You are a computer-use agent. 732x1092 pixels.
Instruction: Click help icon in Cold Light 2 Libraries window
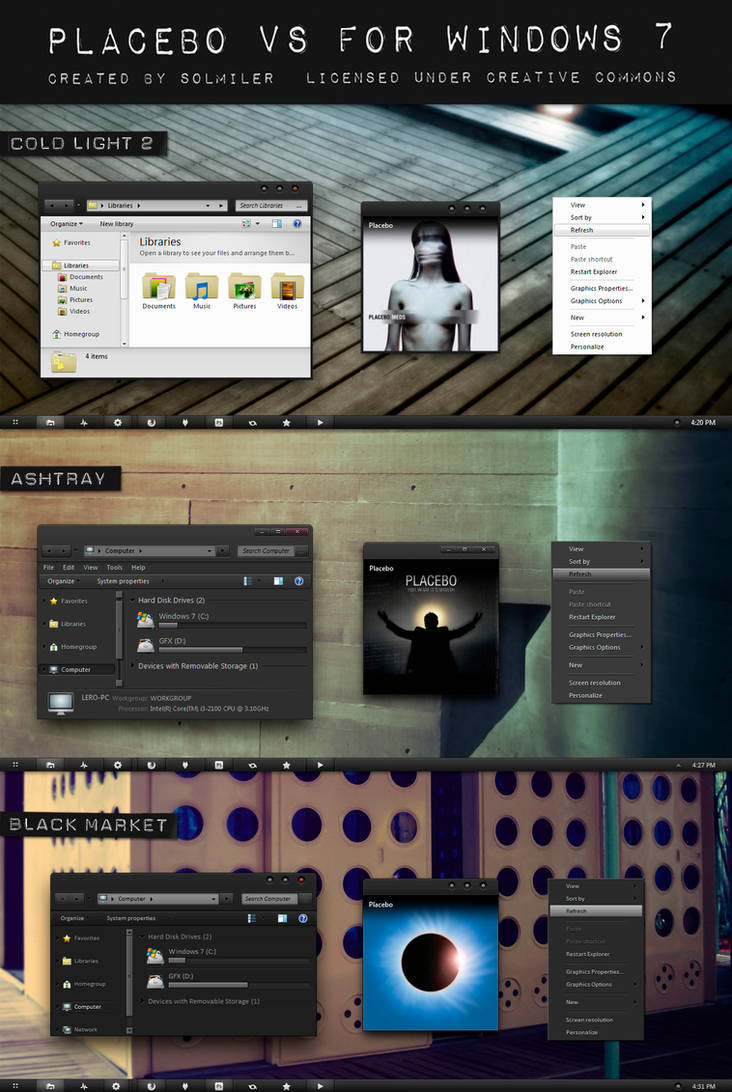click(297, 224)
